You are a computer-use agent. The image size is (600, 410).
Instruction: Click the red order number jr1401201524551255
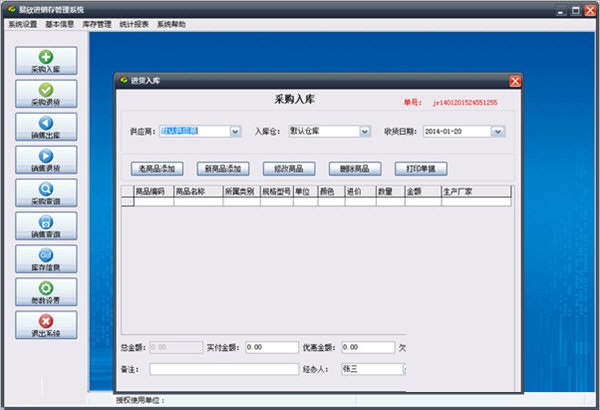[465, 103]
